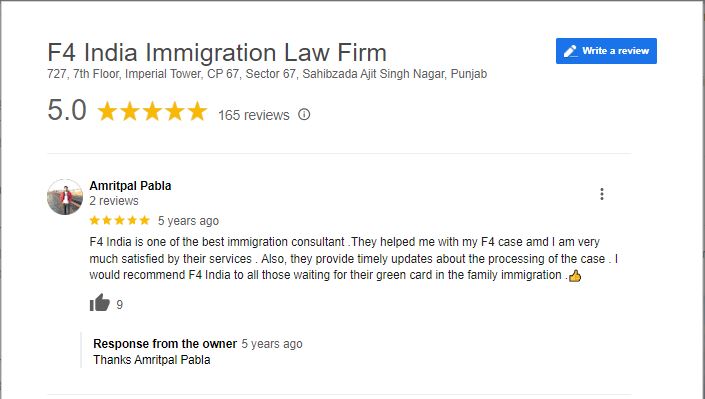This screenshot has width=705, height=399.
Task: Click the review body text paragraph
Action: 353,259
